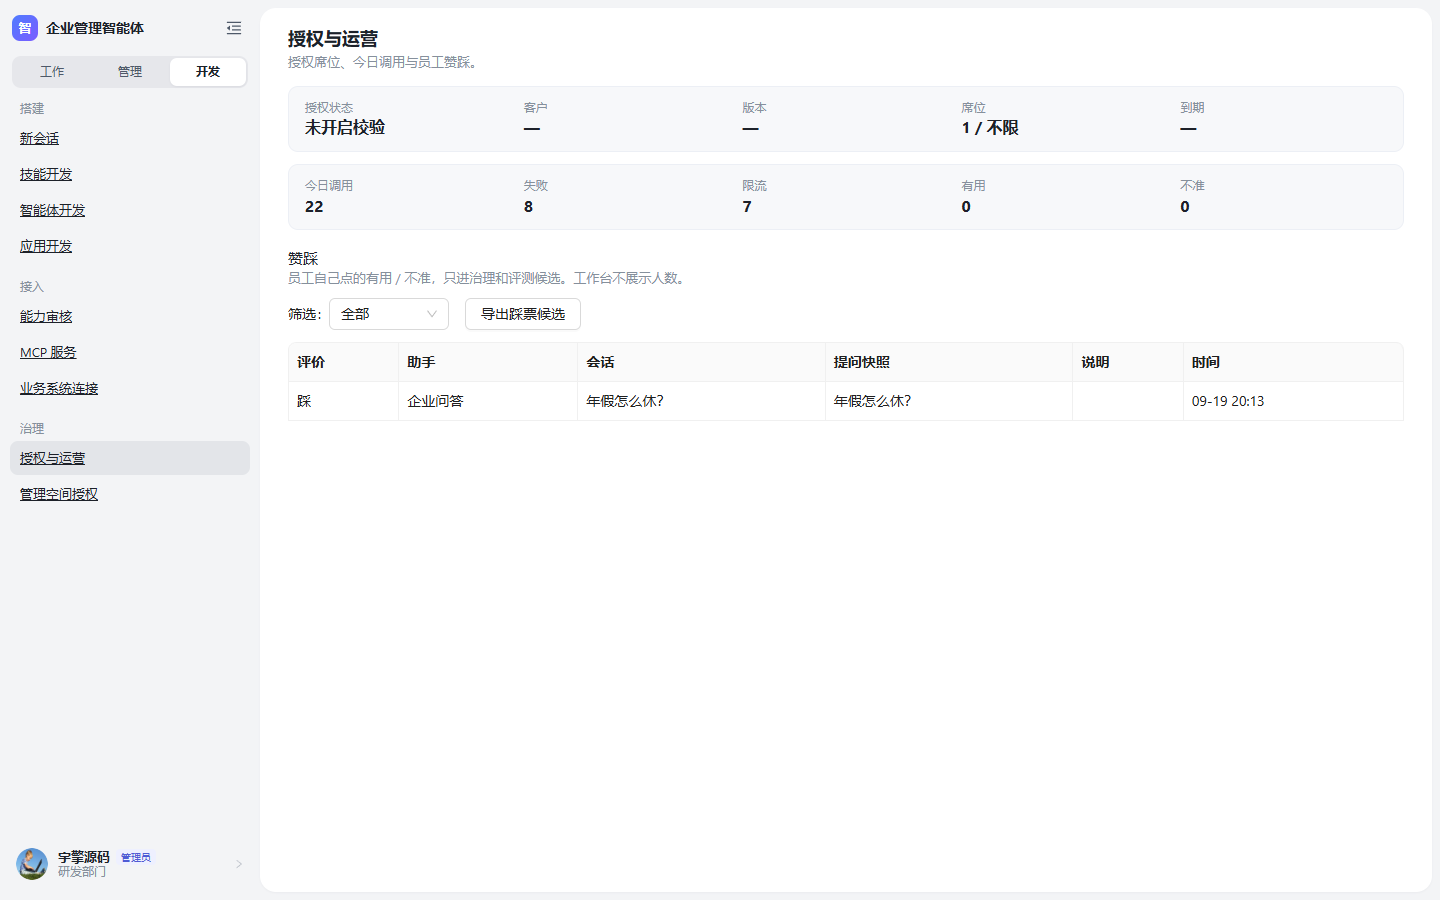Click the 管理员 role badge
The width and height of the screenshot is (1440, 900).
[x=136, y=857]
